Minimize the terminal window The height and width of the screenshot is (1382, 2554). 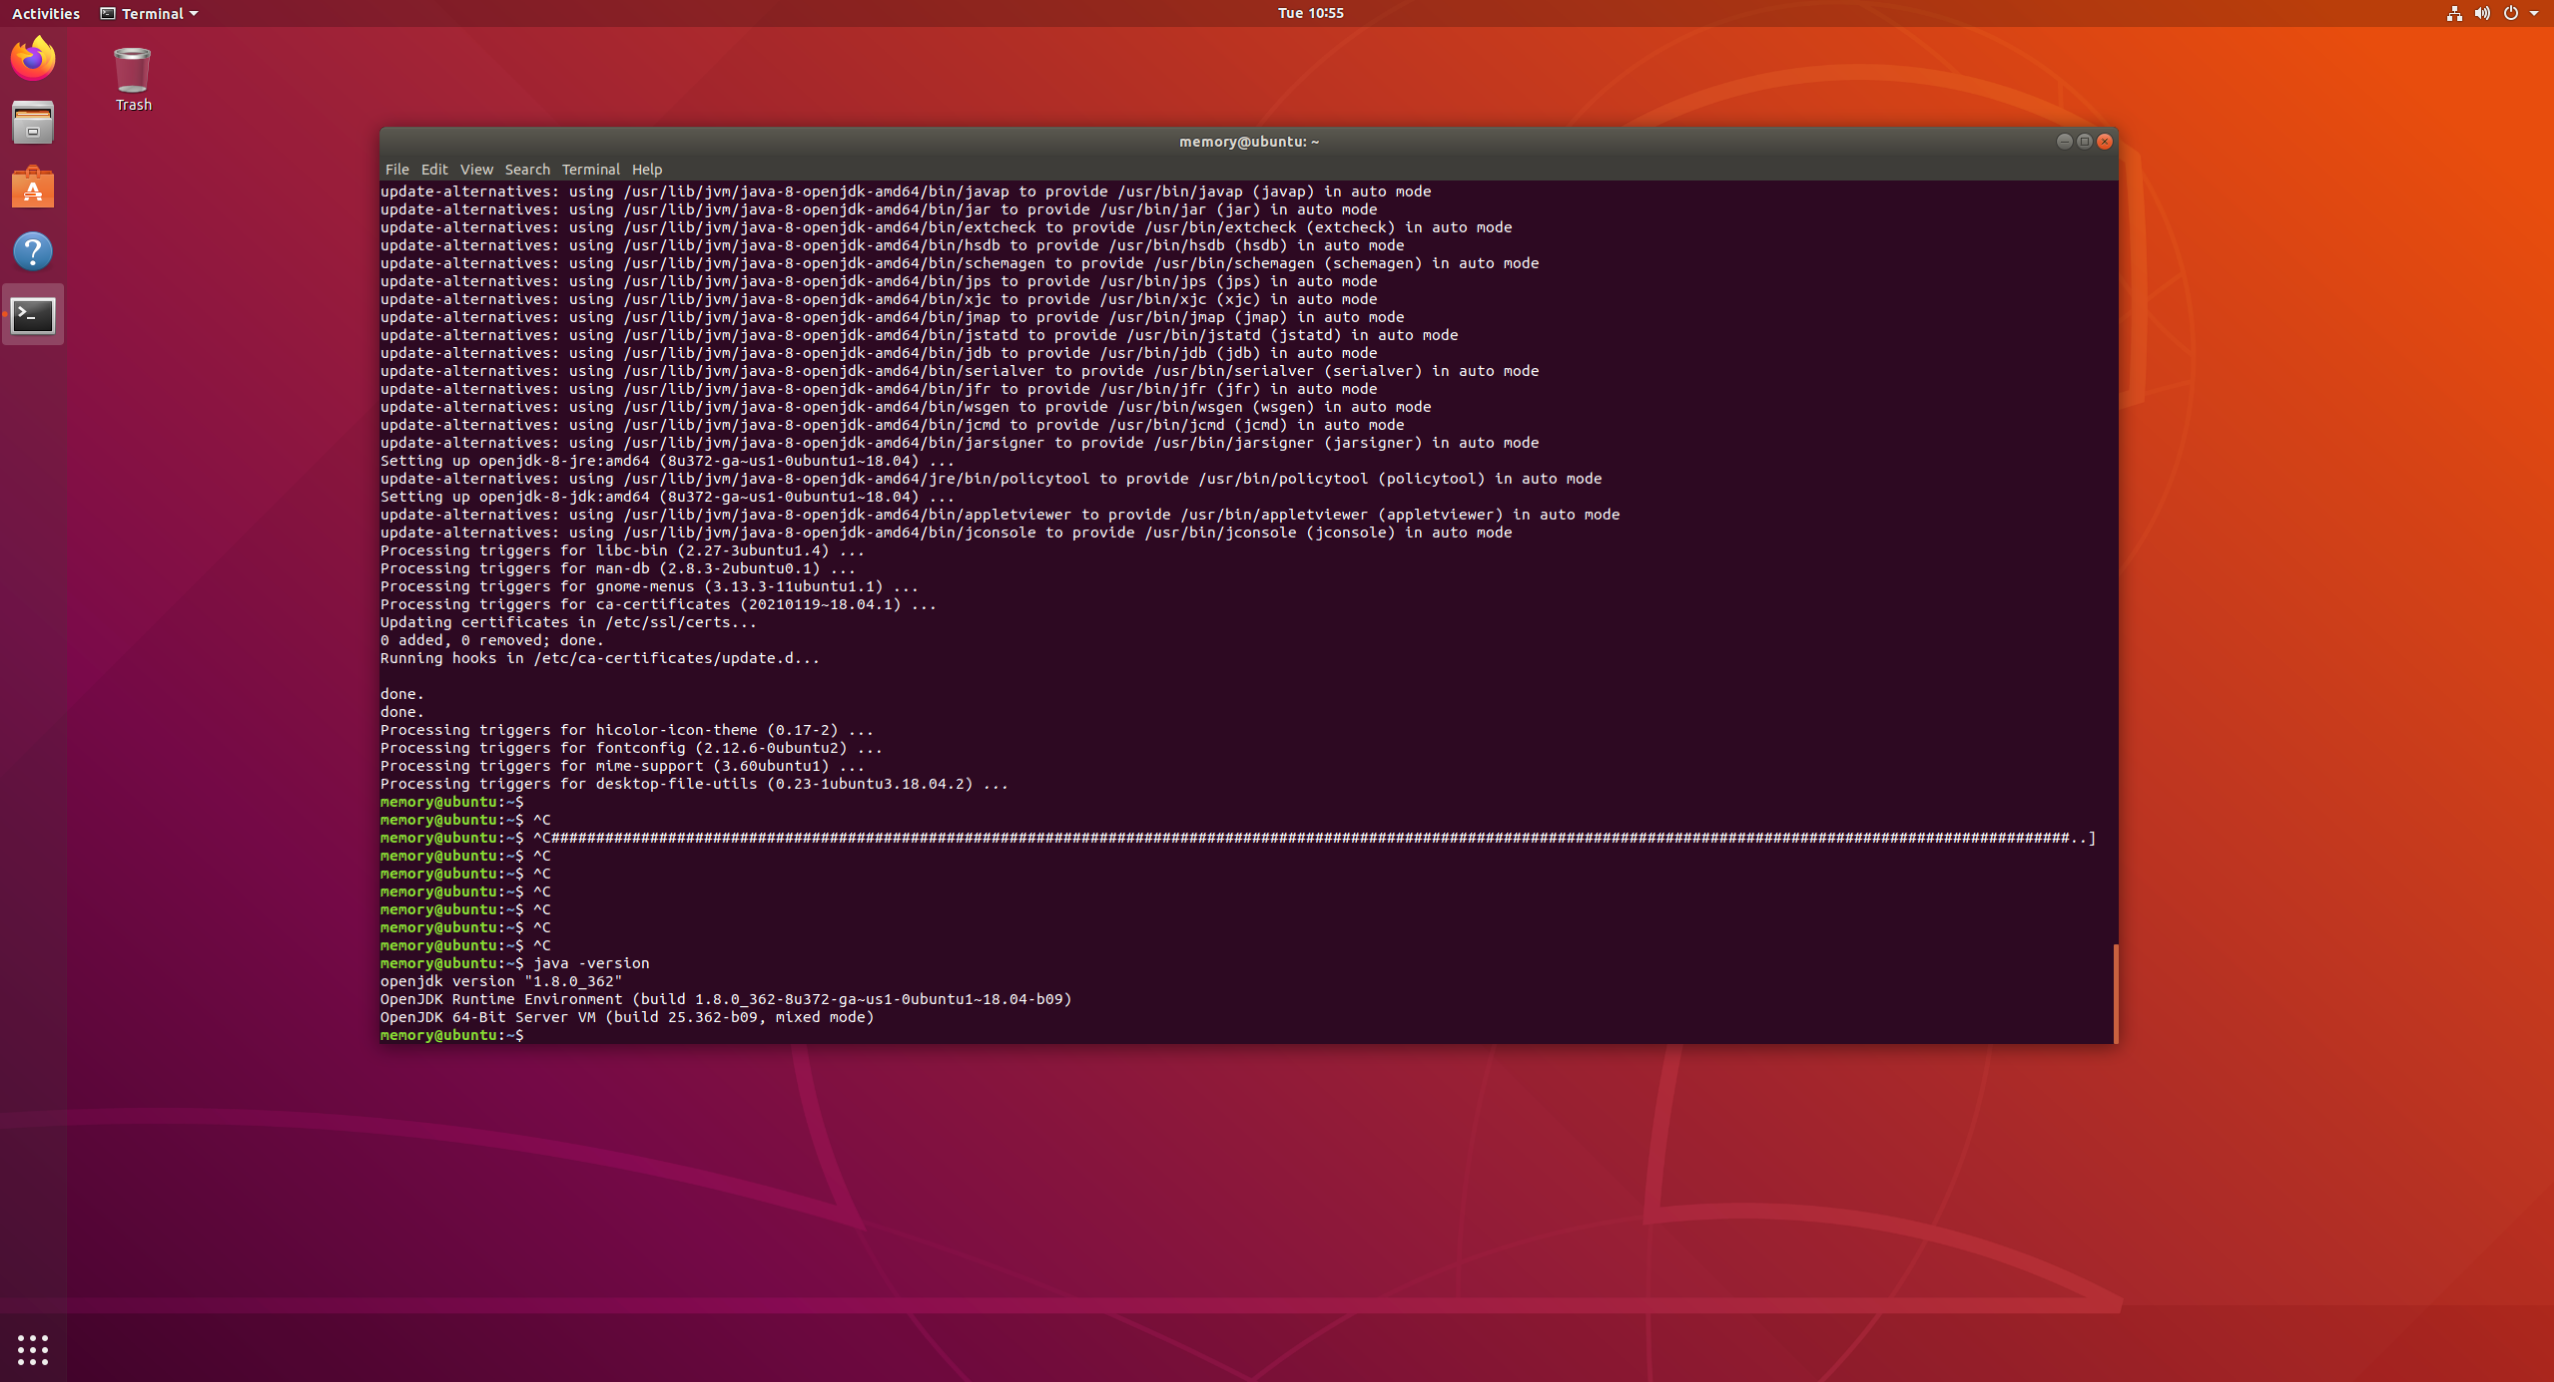pos(2064,141)
